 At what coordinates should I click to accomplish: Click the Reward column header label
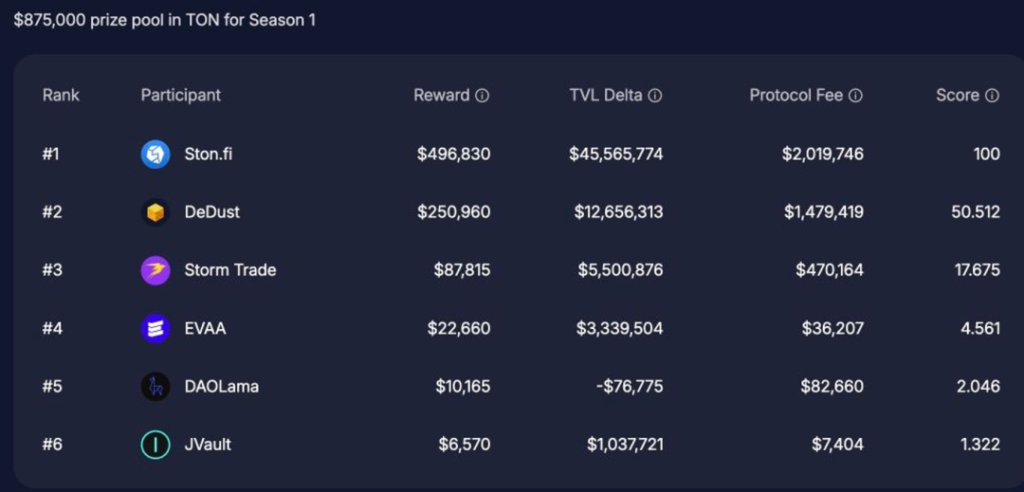tap(441, 95)
